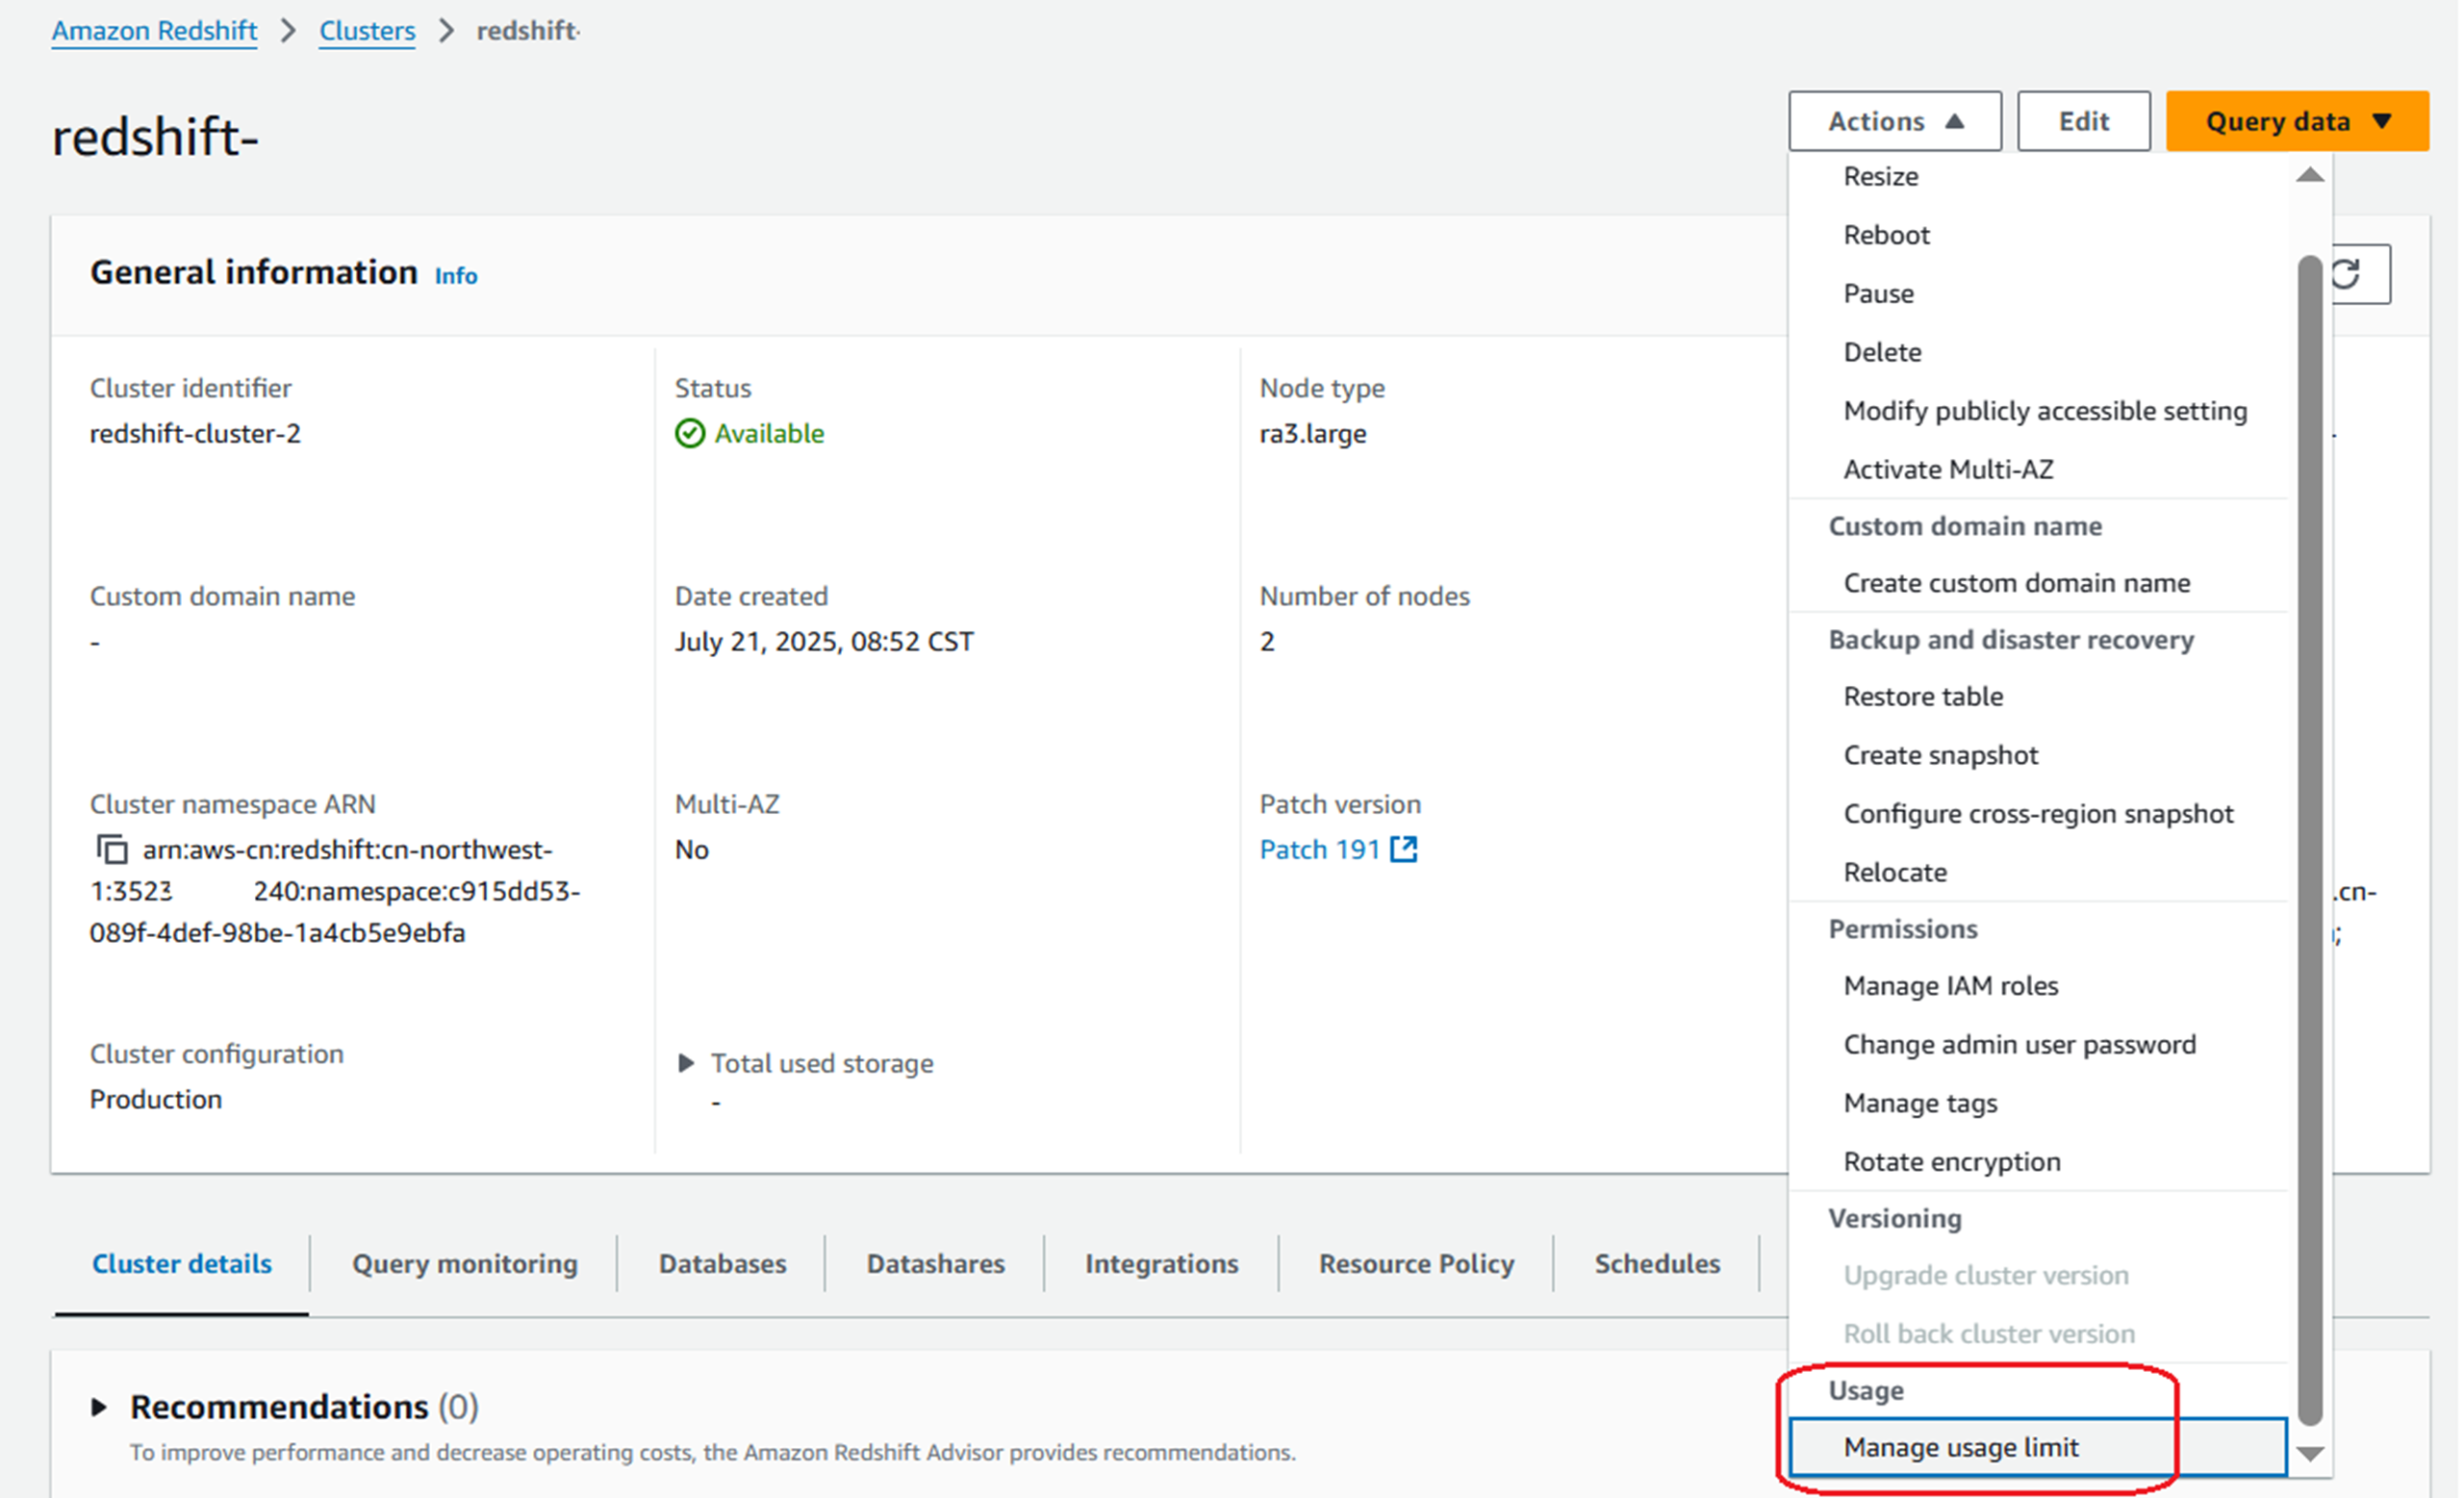Open the Query data dropdown
The width and height of the screenshot is (2464, 1498).
(2296, 121)
